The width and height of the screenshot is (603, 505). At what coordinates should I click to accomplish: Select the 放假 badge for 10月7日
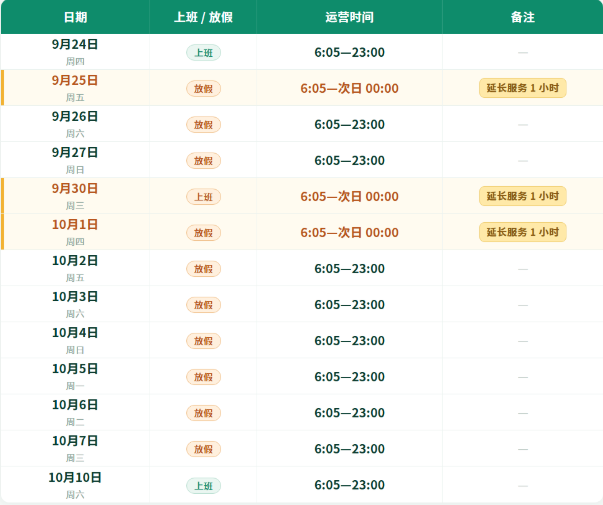pyautogui.click(x=203, y=449)
